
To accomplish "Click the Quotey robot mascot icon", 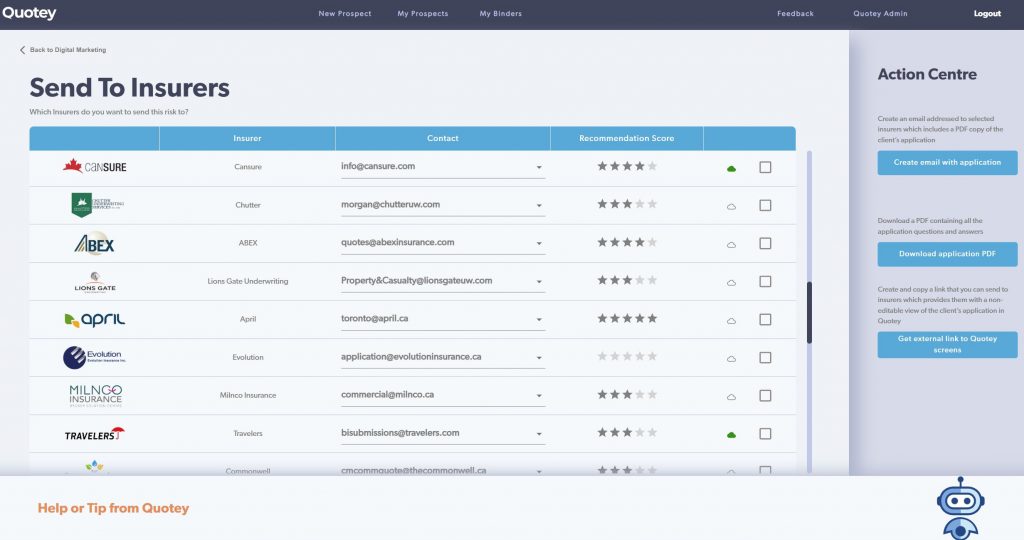I will click(960, 508).
